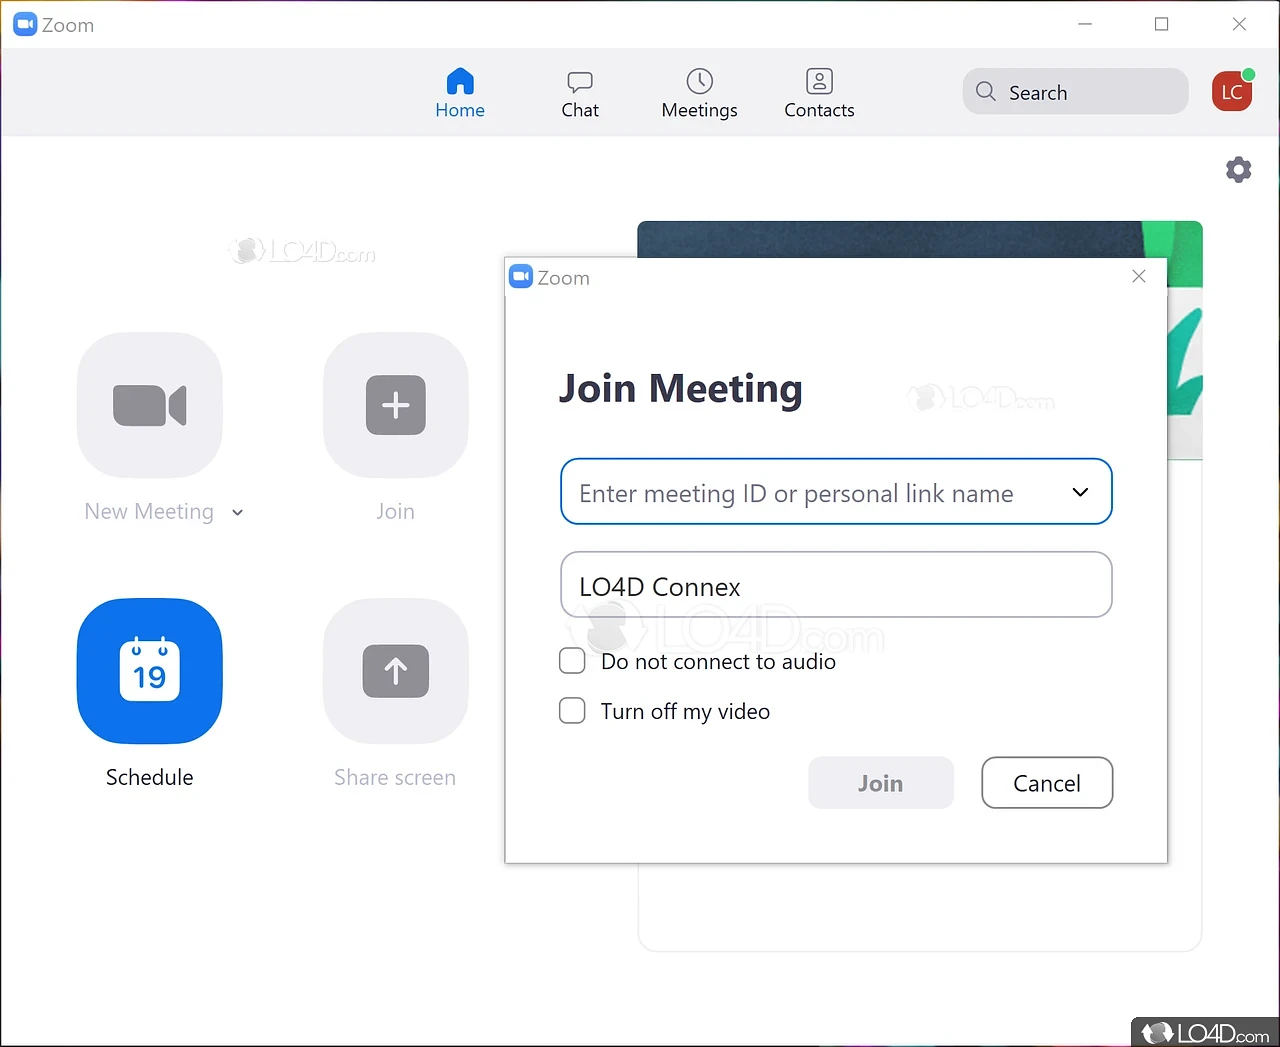Enable Do not connect to audio

tap(572, 661)
